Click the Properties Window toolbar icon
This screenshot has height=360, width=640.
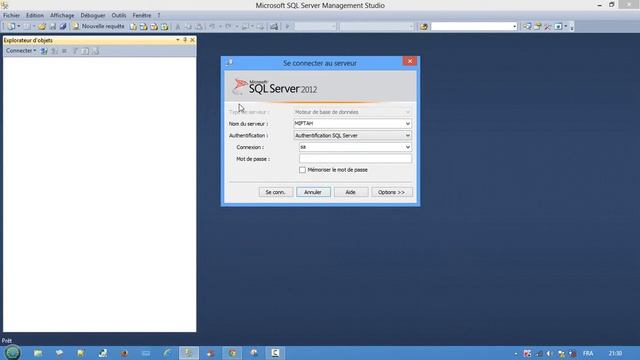coord(538,27)
